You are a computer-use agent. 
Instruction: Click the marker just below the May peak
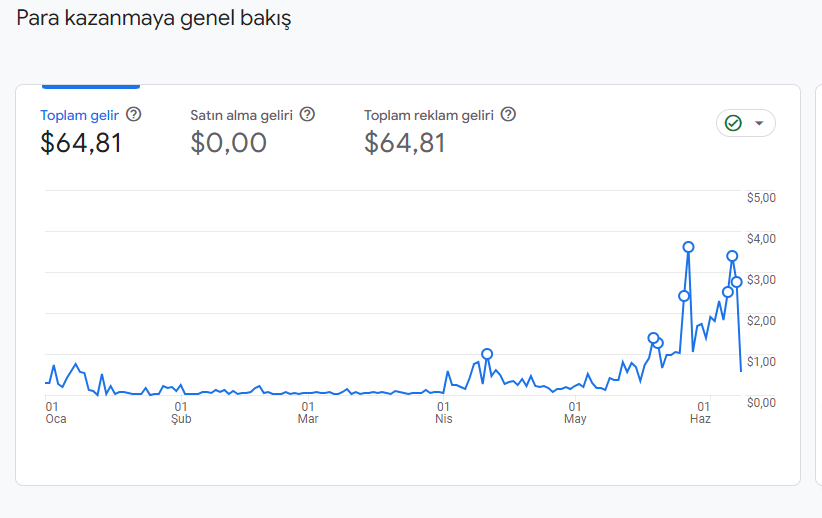684,296
